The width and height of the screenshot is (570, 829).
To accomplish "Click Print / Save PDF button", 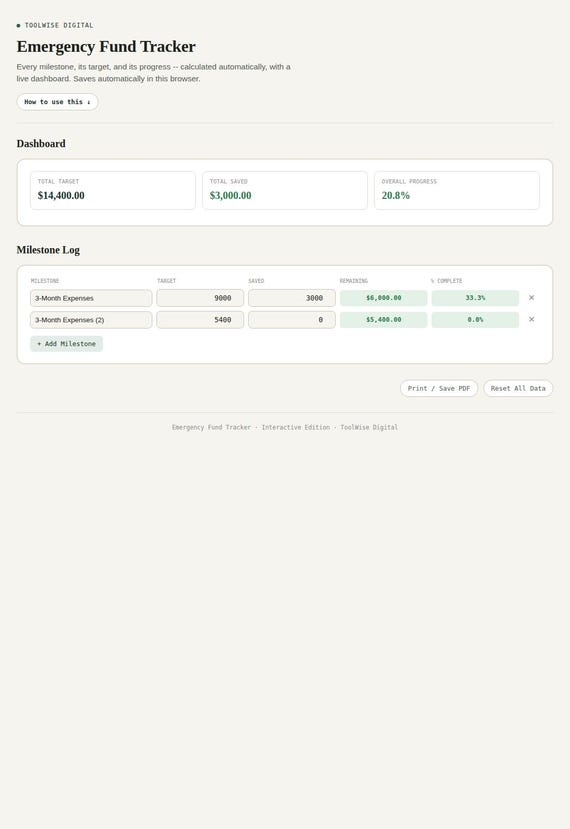I will (x=439, y=388).
